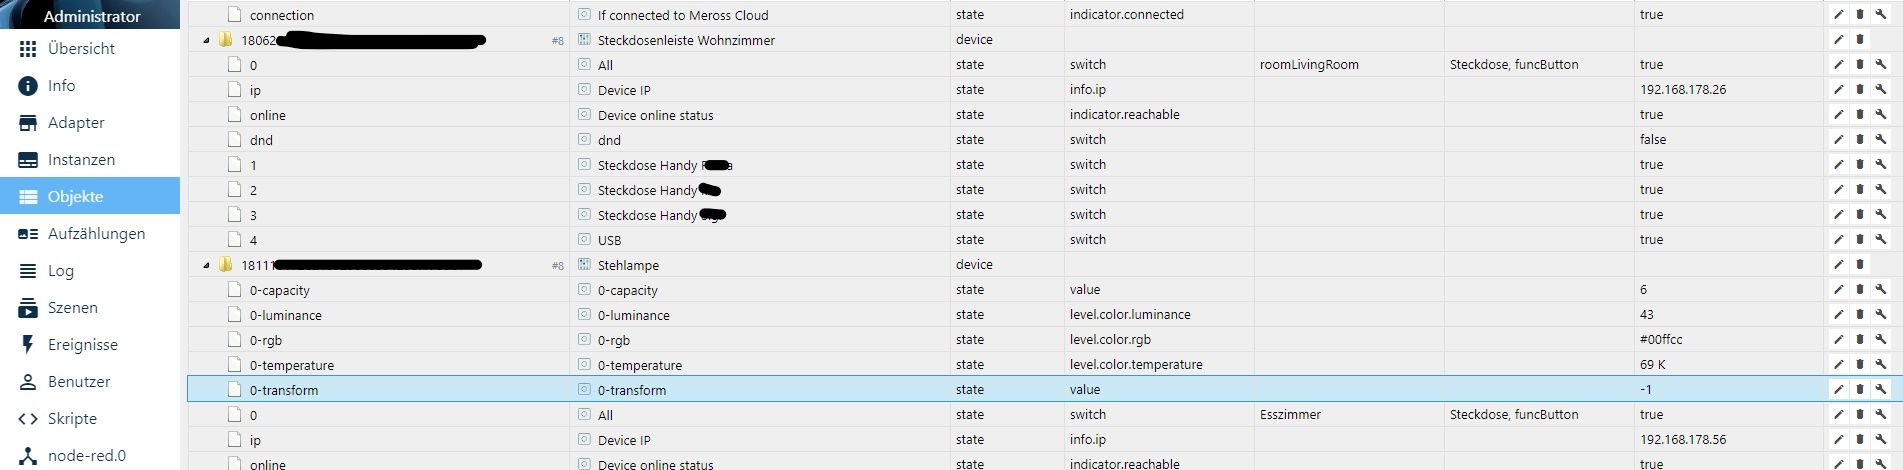
Task: Collapse the Stehlampe device tree node
Action: (x=207, y=266)
